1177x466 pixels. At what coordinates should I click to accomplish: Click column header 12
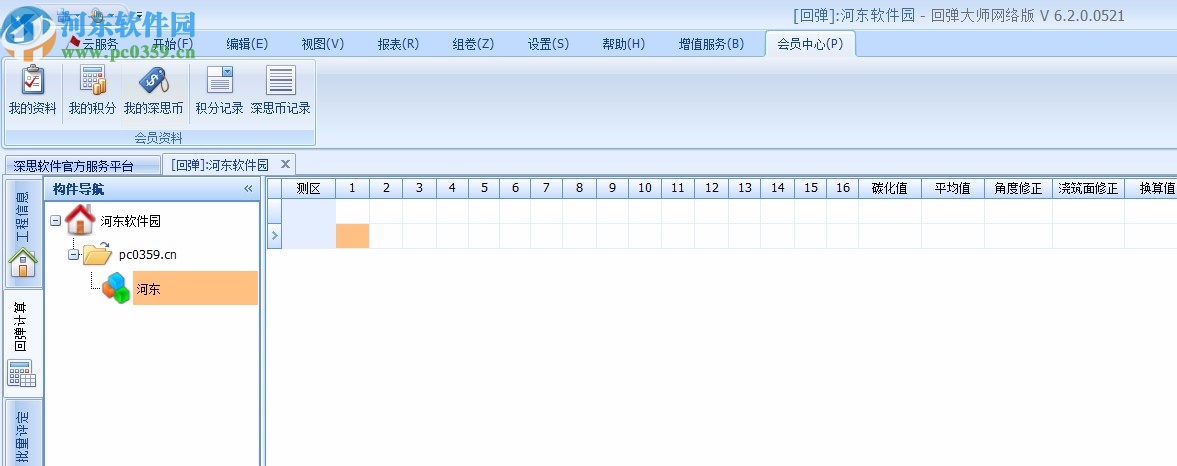coord(712,188)
